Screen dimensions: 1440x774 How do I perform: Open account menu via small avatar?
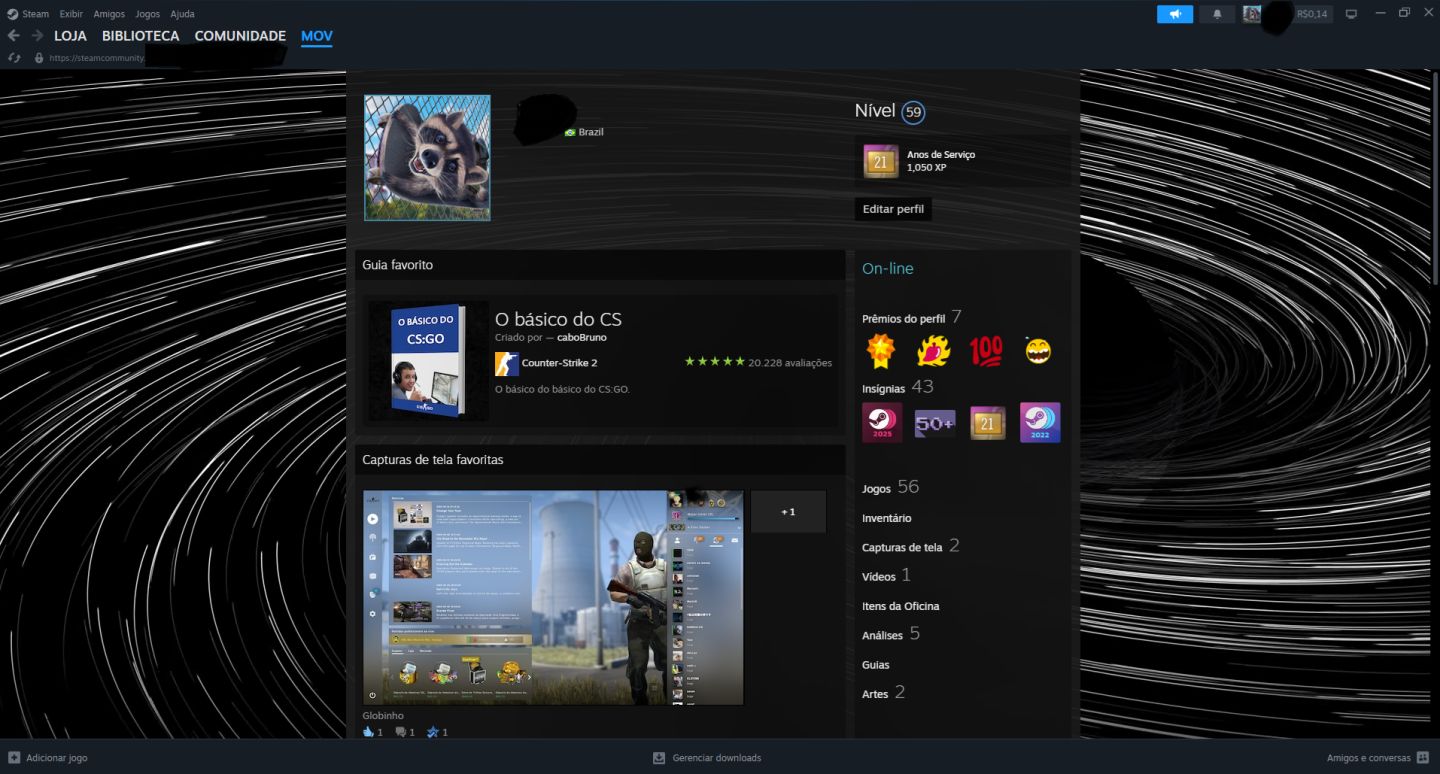pyautogui.click(x=1252, y=14)
